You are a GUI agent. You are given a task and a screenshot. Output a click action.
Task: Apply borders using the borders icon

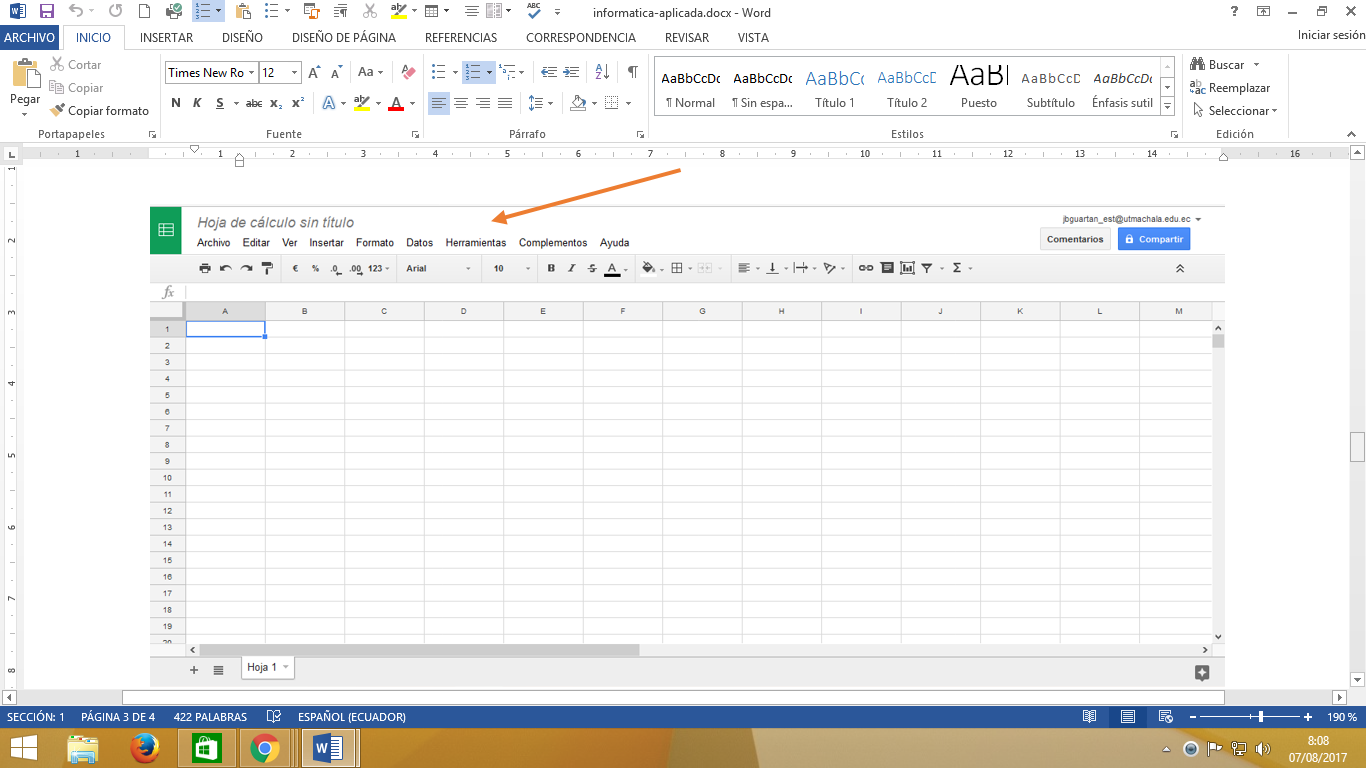[612, 103]
